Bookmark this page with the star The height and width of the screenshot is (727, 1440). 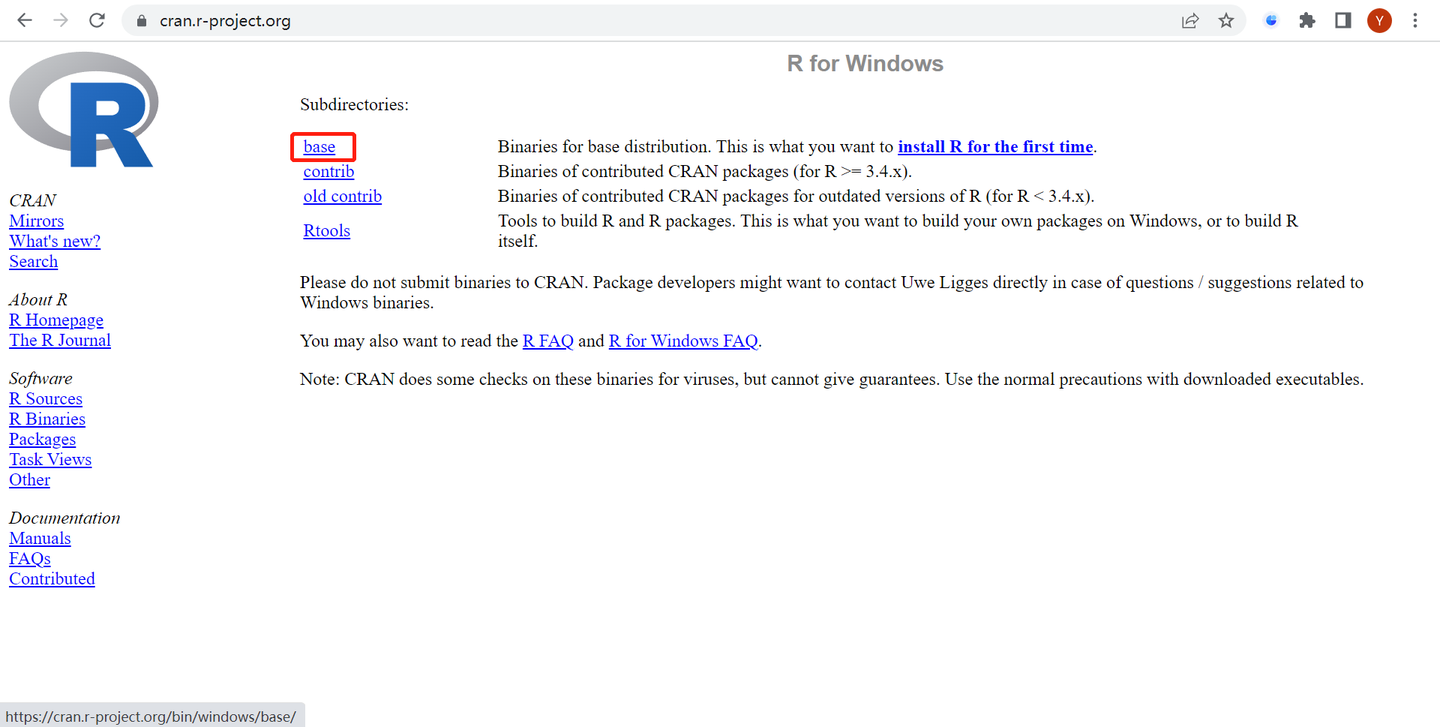tap(1226, 21)
